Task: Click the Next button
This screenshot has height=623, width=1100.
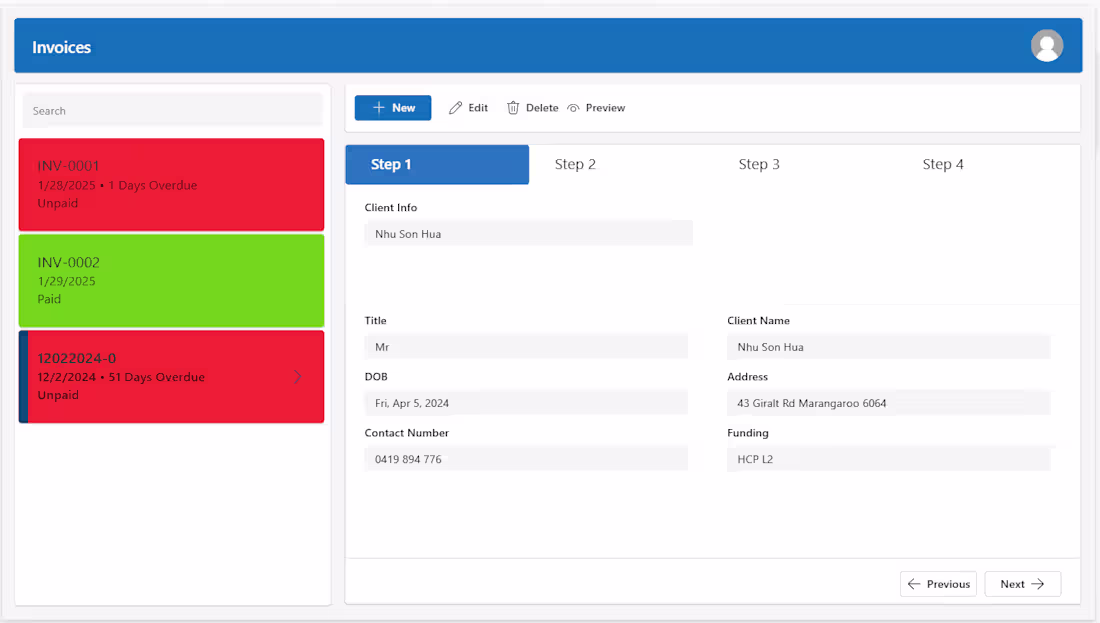Action: coord(1022,583)
